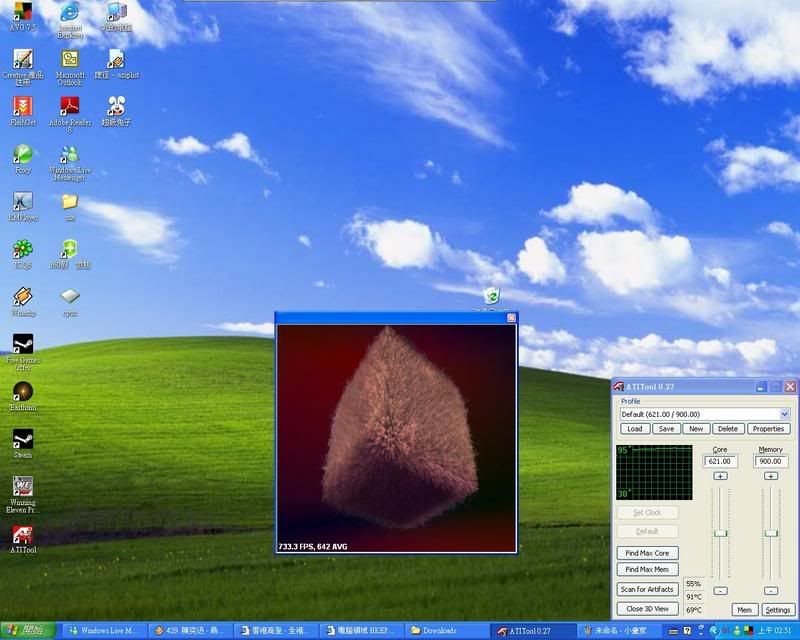
Task: Select the yellow folder icon on the desktop
Action: coord(70,202)
